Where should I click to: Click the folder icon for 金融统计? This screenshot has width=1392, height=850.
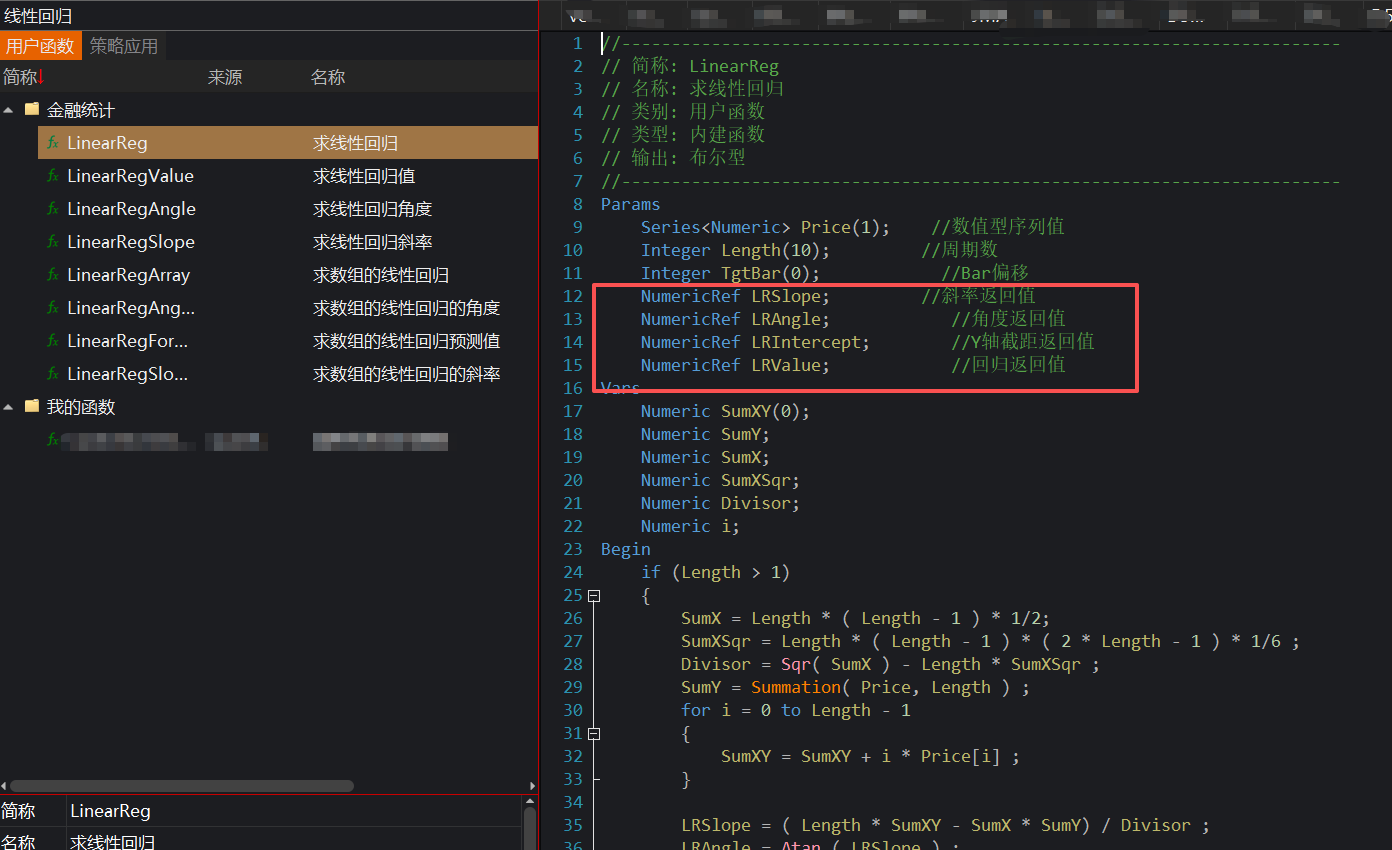(x=32, y=110)
